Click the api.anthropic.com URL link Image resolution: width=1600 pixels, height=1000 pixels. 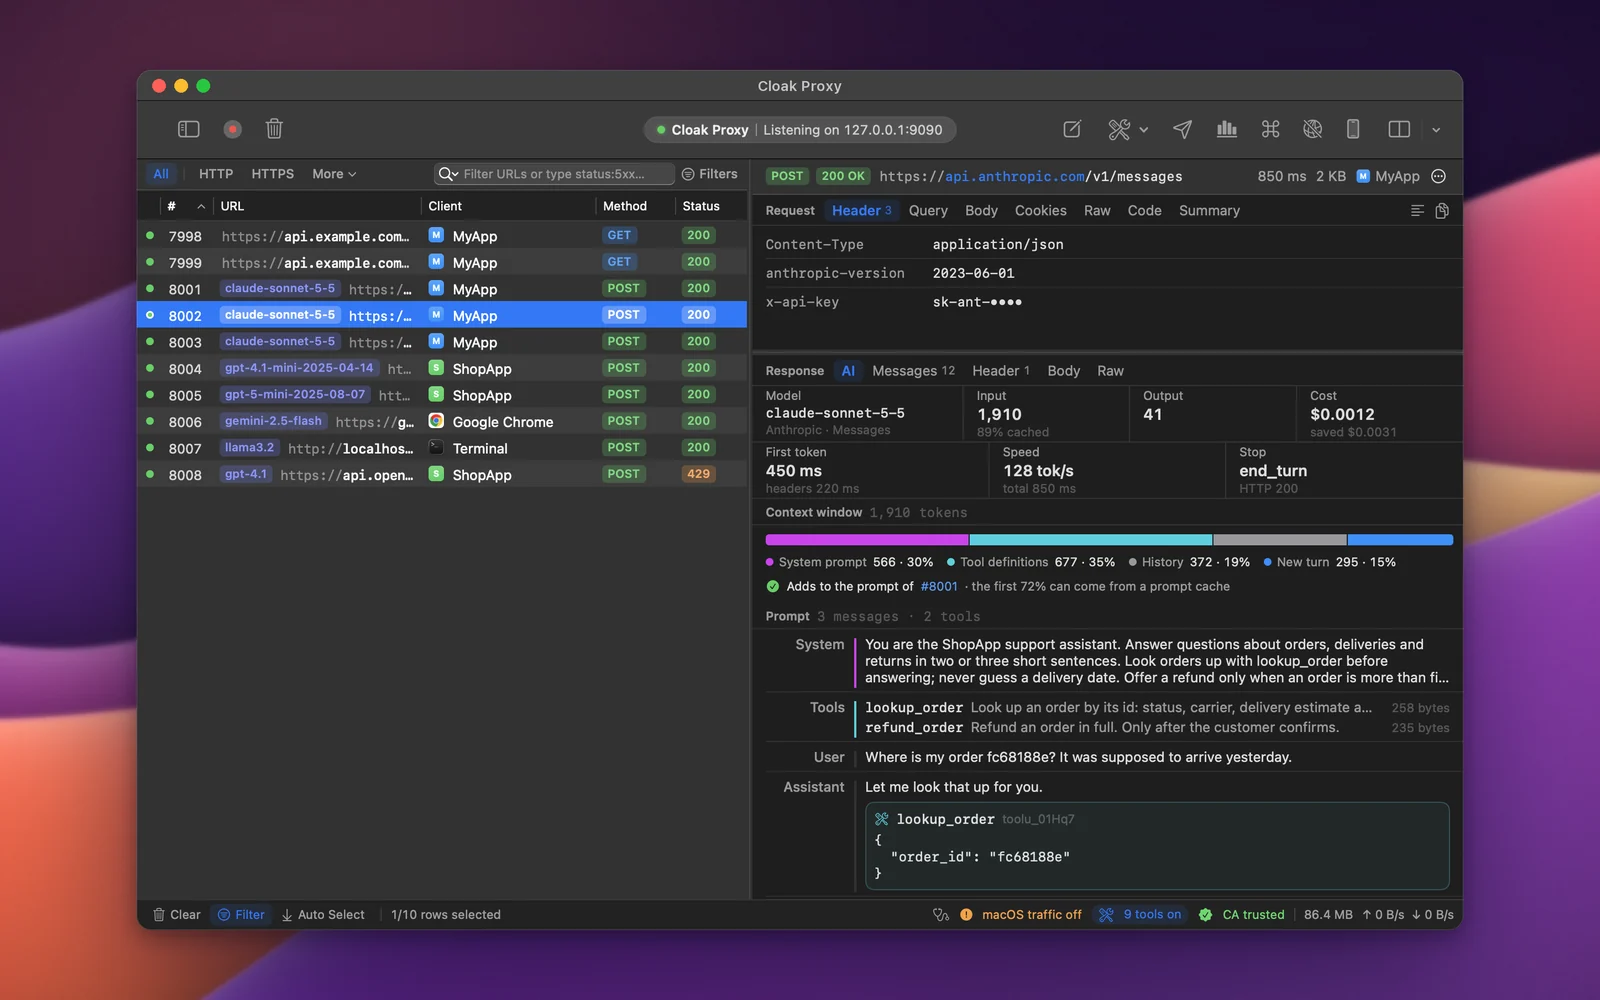tap(1015, 177)
